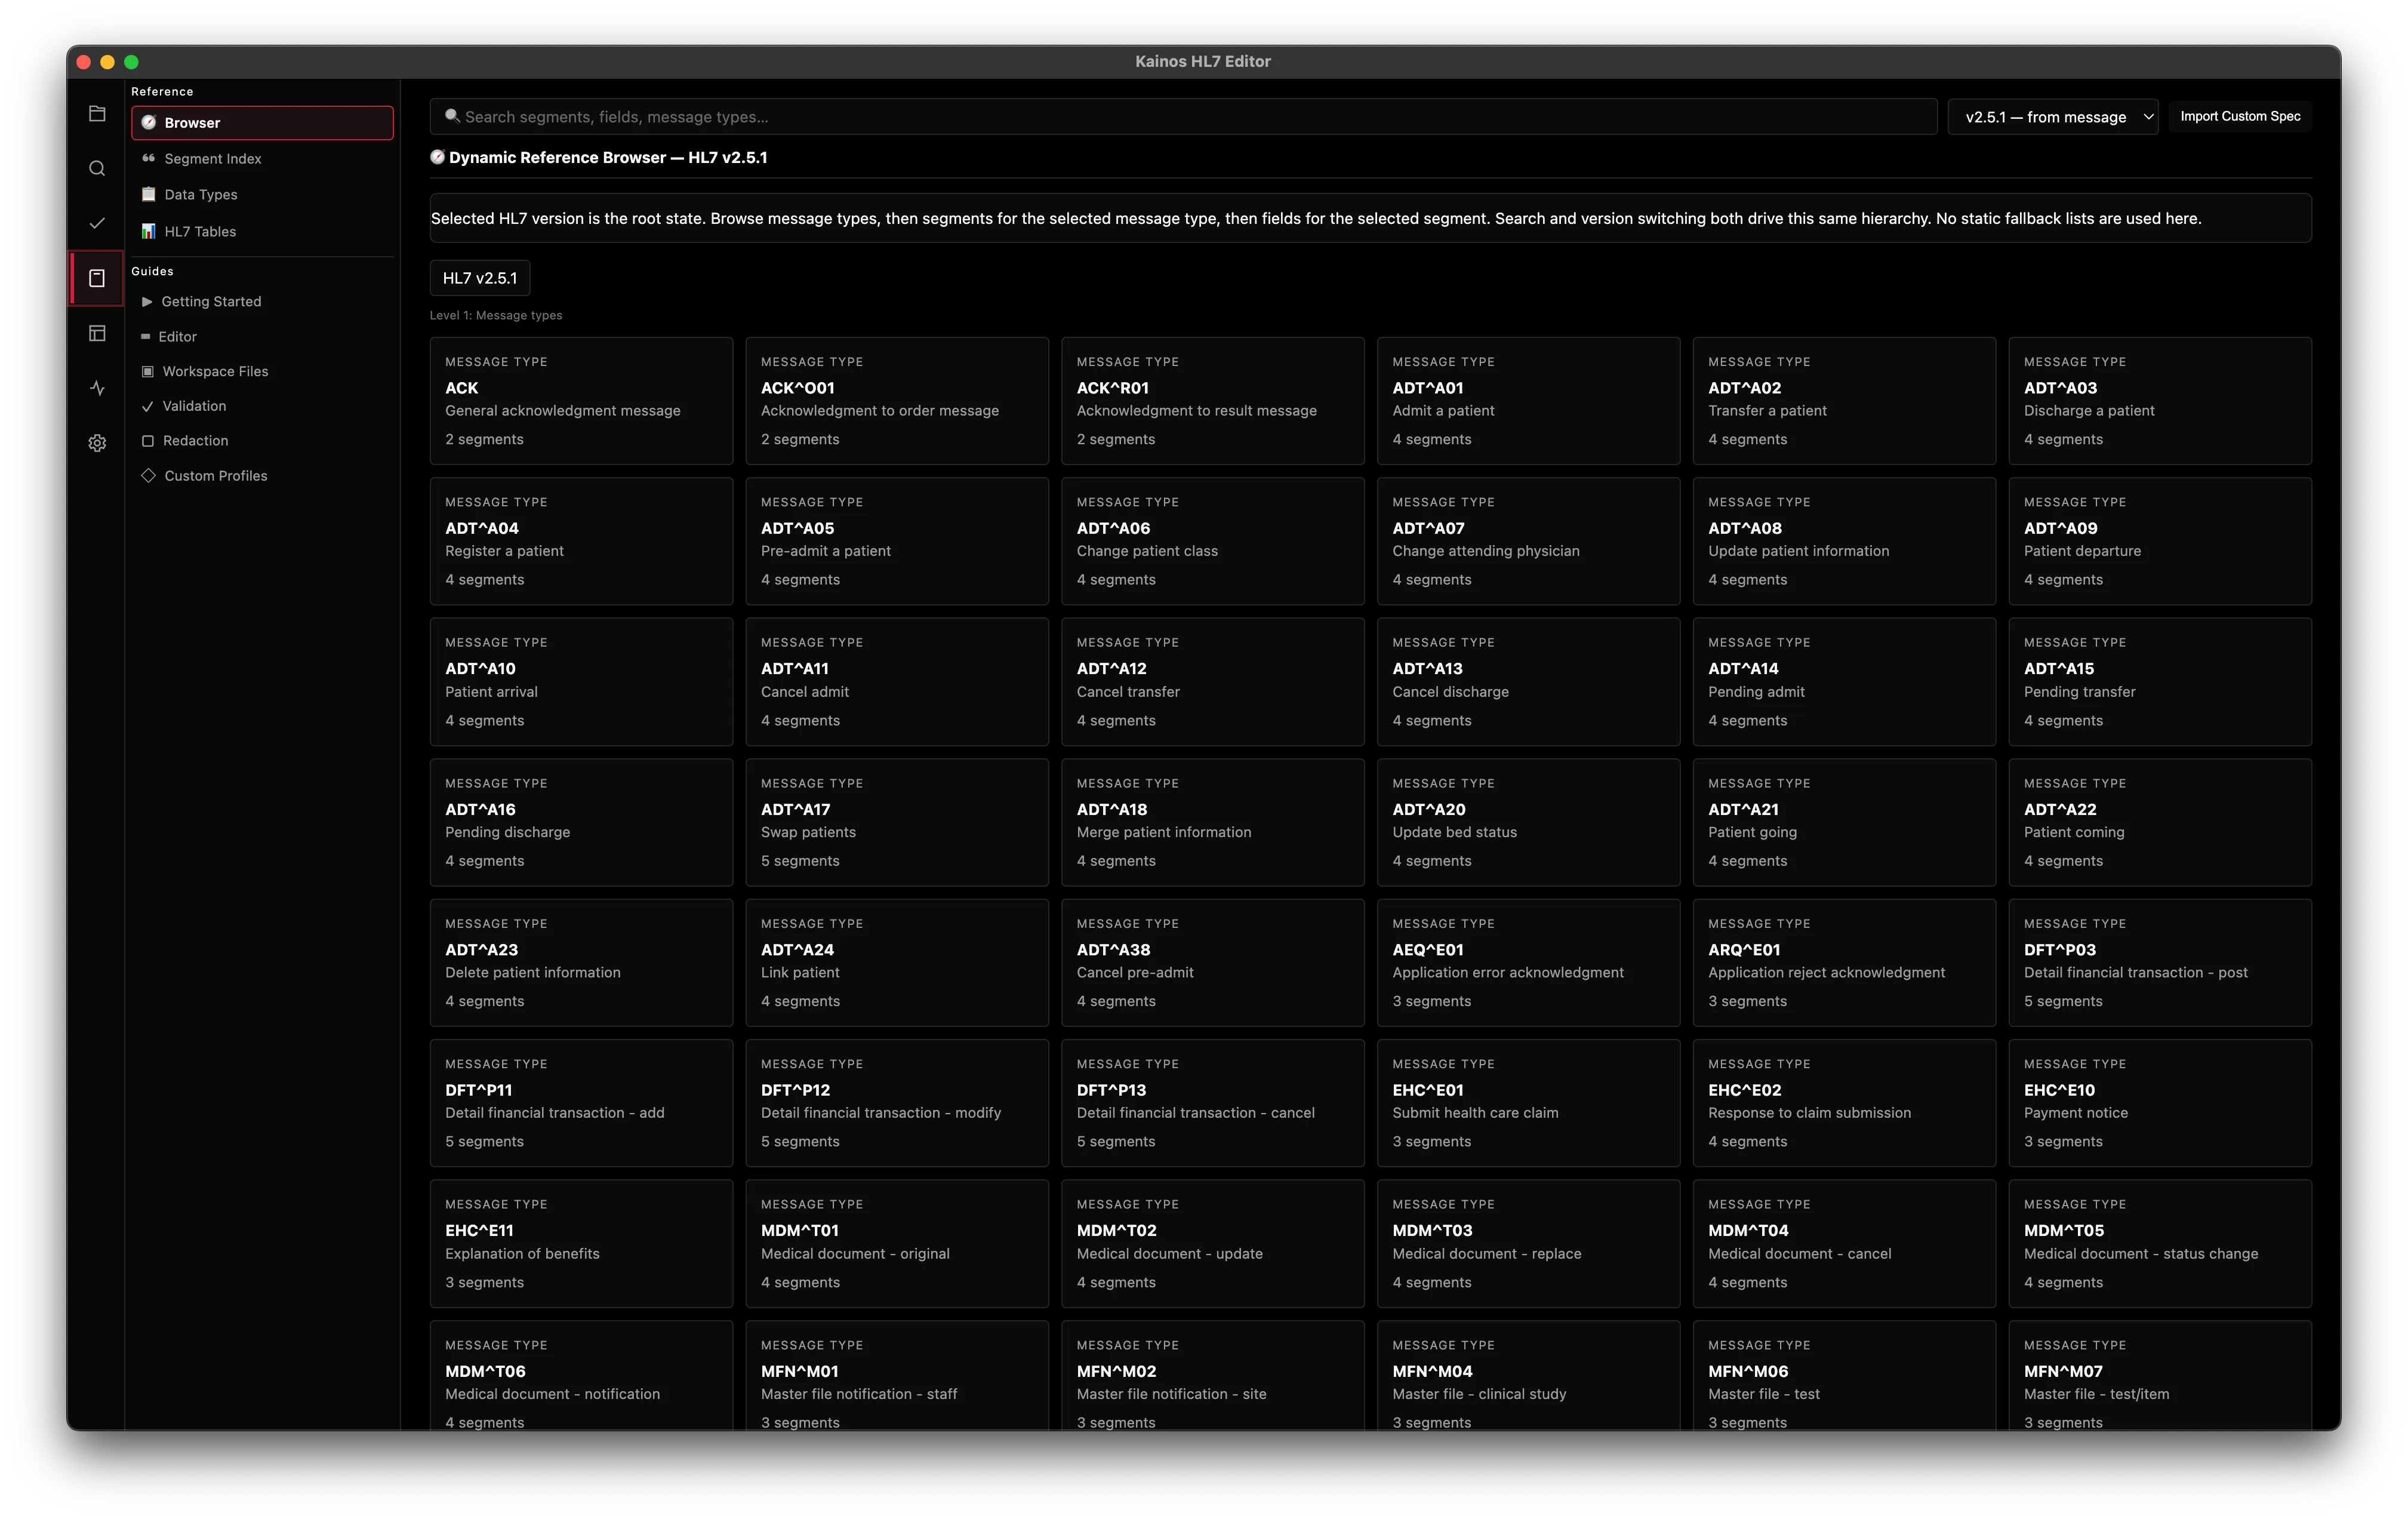The image size is (2408, 1519).
Task: Click the Custom Profiles diamond icon
Action: pos(148,476)
